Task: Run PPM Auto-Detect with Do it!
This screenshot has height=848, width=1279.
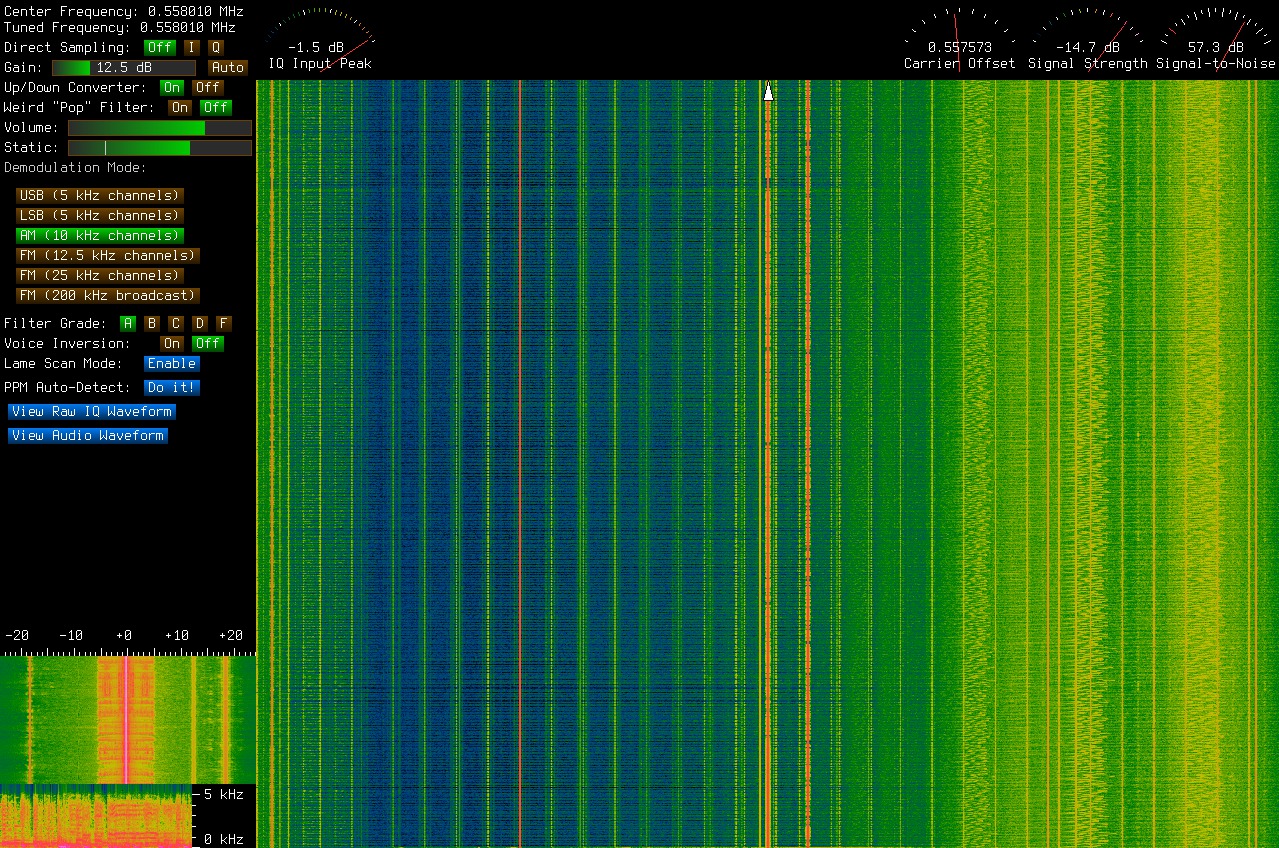Action: pos(171,387)
